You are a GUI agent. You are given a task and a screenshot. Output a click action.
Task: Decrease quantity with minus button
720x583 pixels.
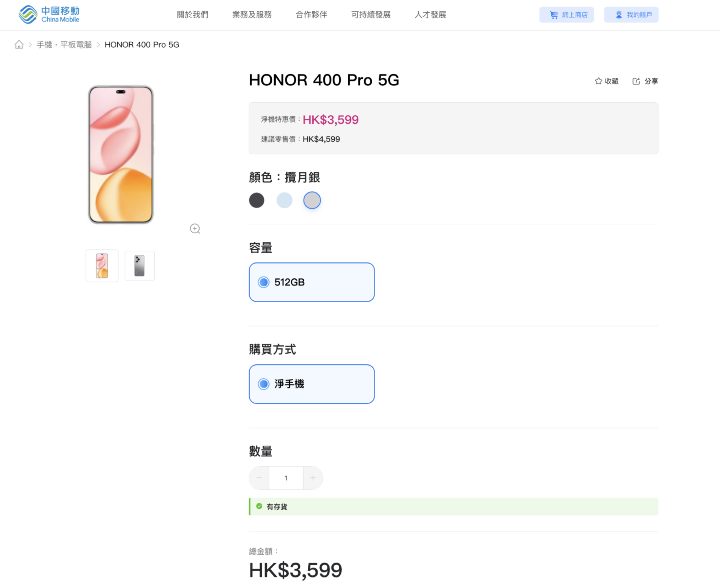click(x=259, y=478)
